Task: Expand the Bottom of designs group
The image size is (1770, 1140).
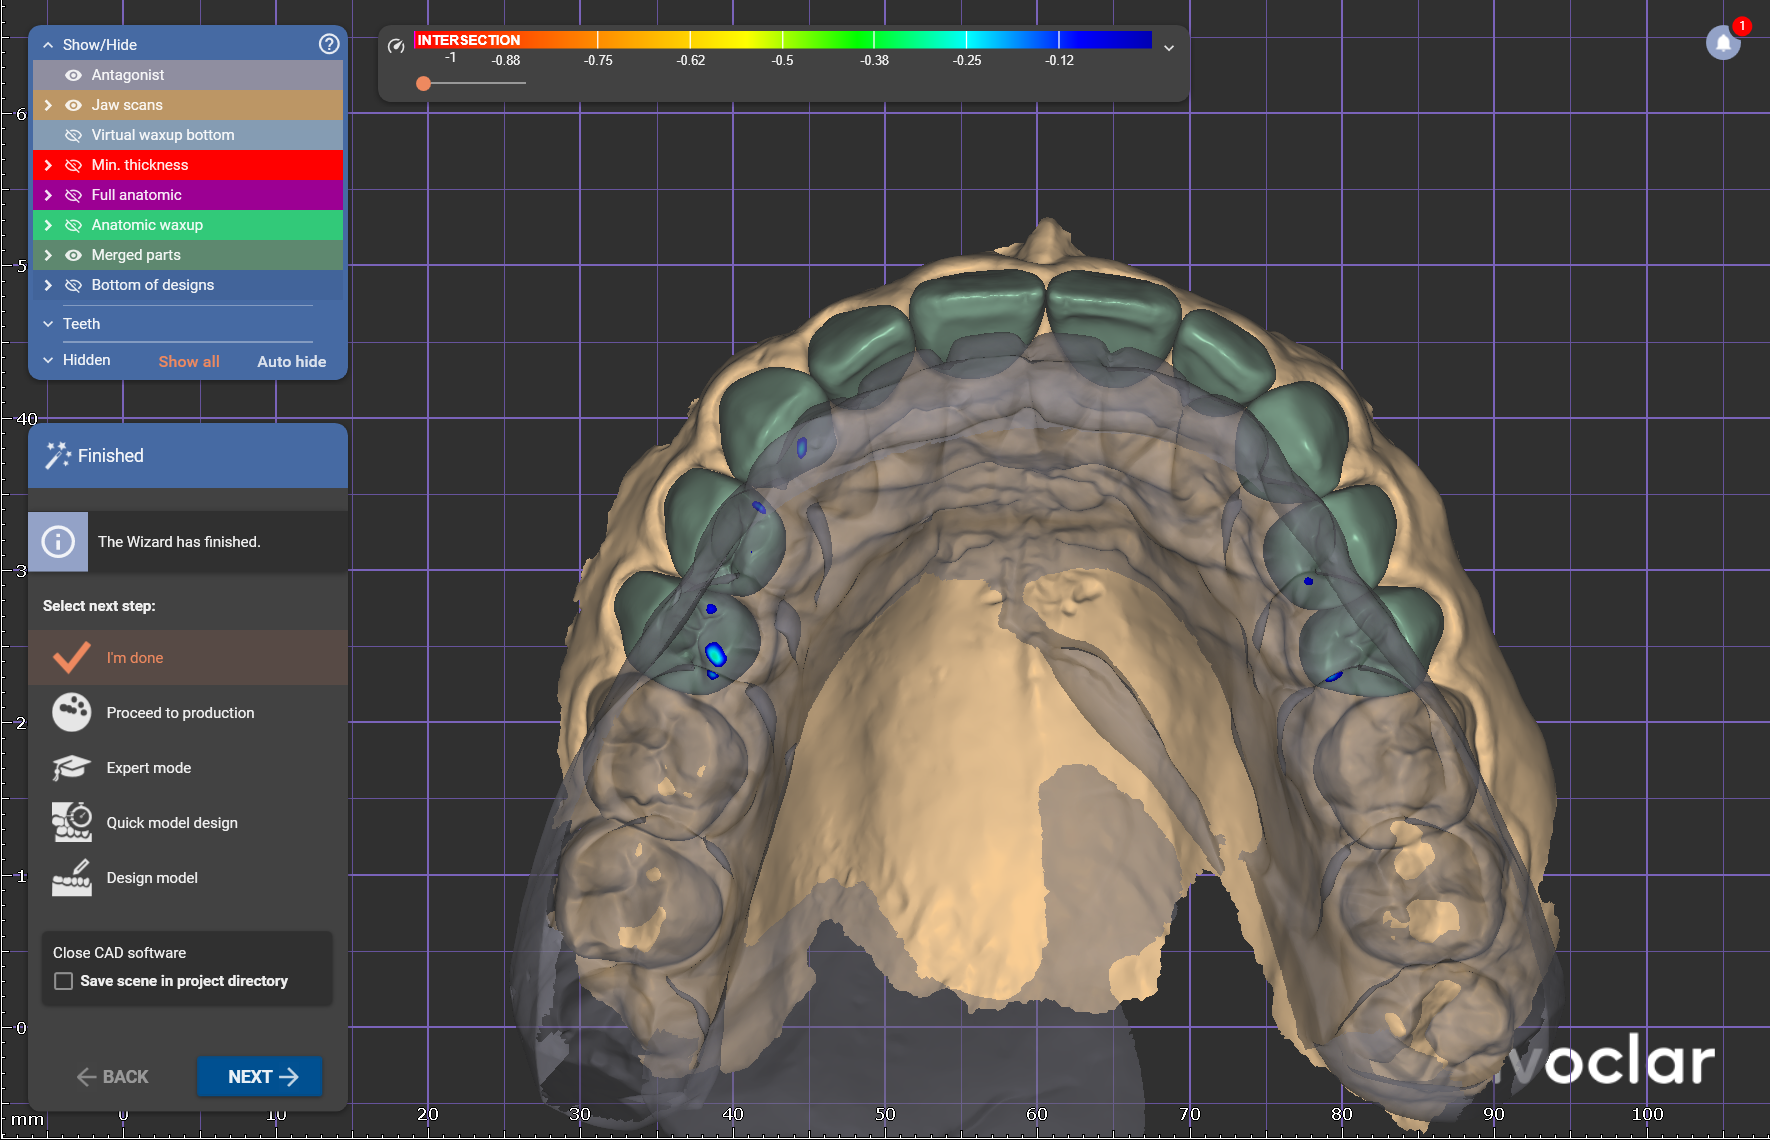Action: [x=48, y=285]
